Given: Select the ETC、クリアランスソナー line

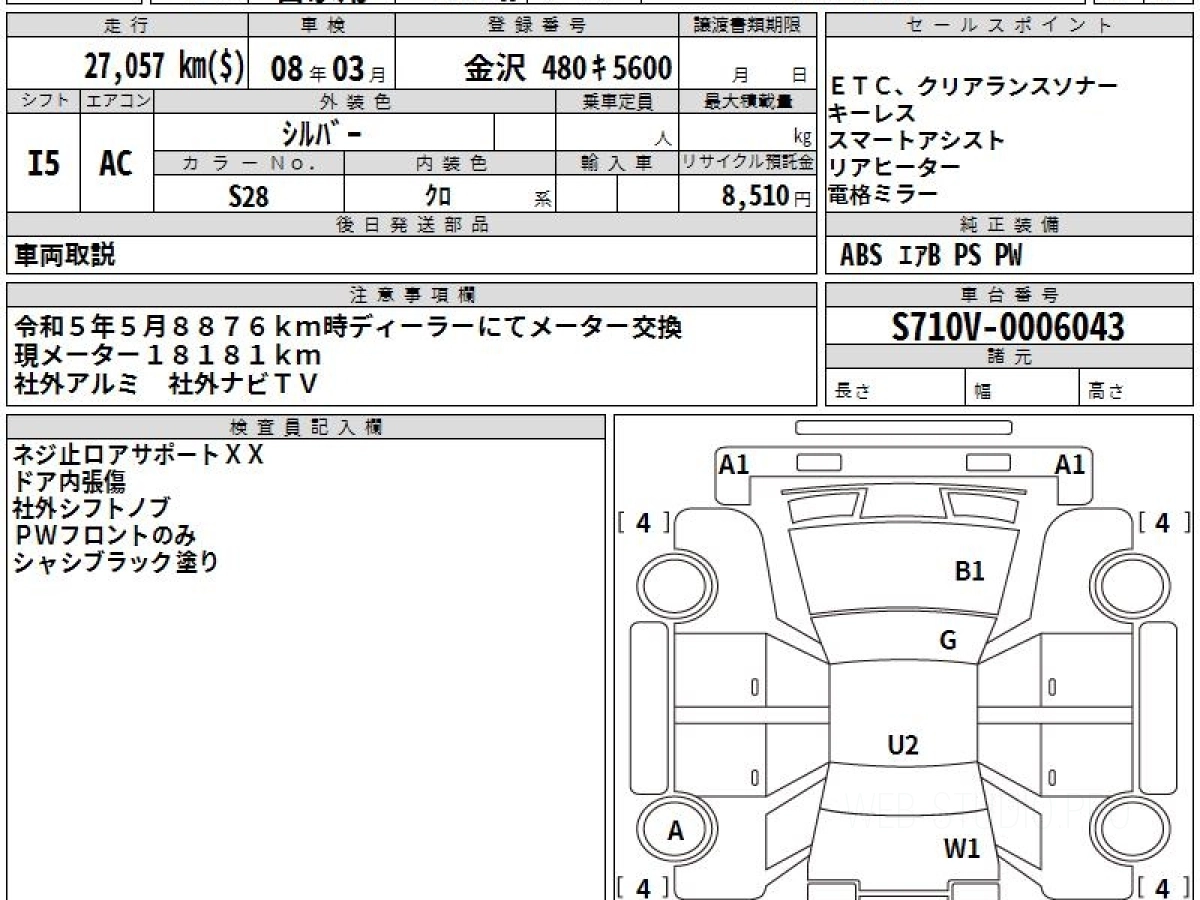Looking at the screenshot, I should click(973, 87).
